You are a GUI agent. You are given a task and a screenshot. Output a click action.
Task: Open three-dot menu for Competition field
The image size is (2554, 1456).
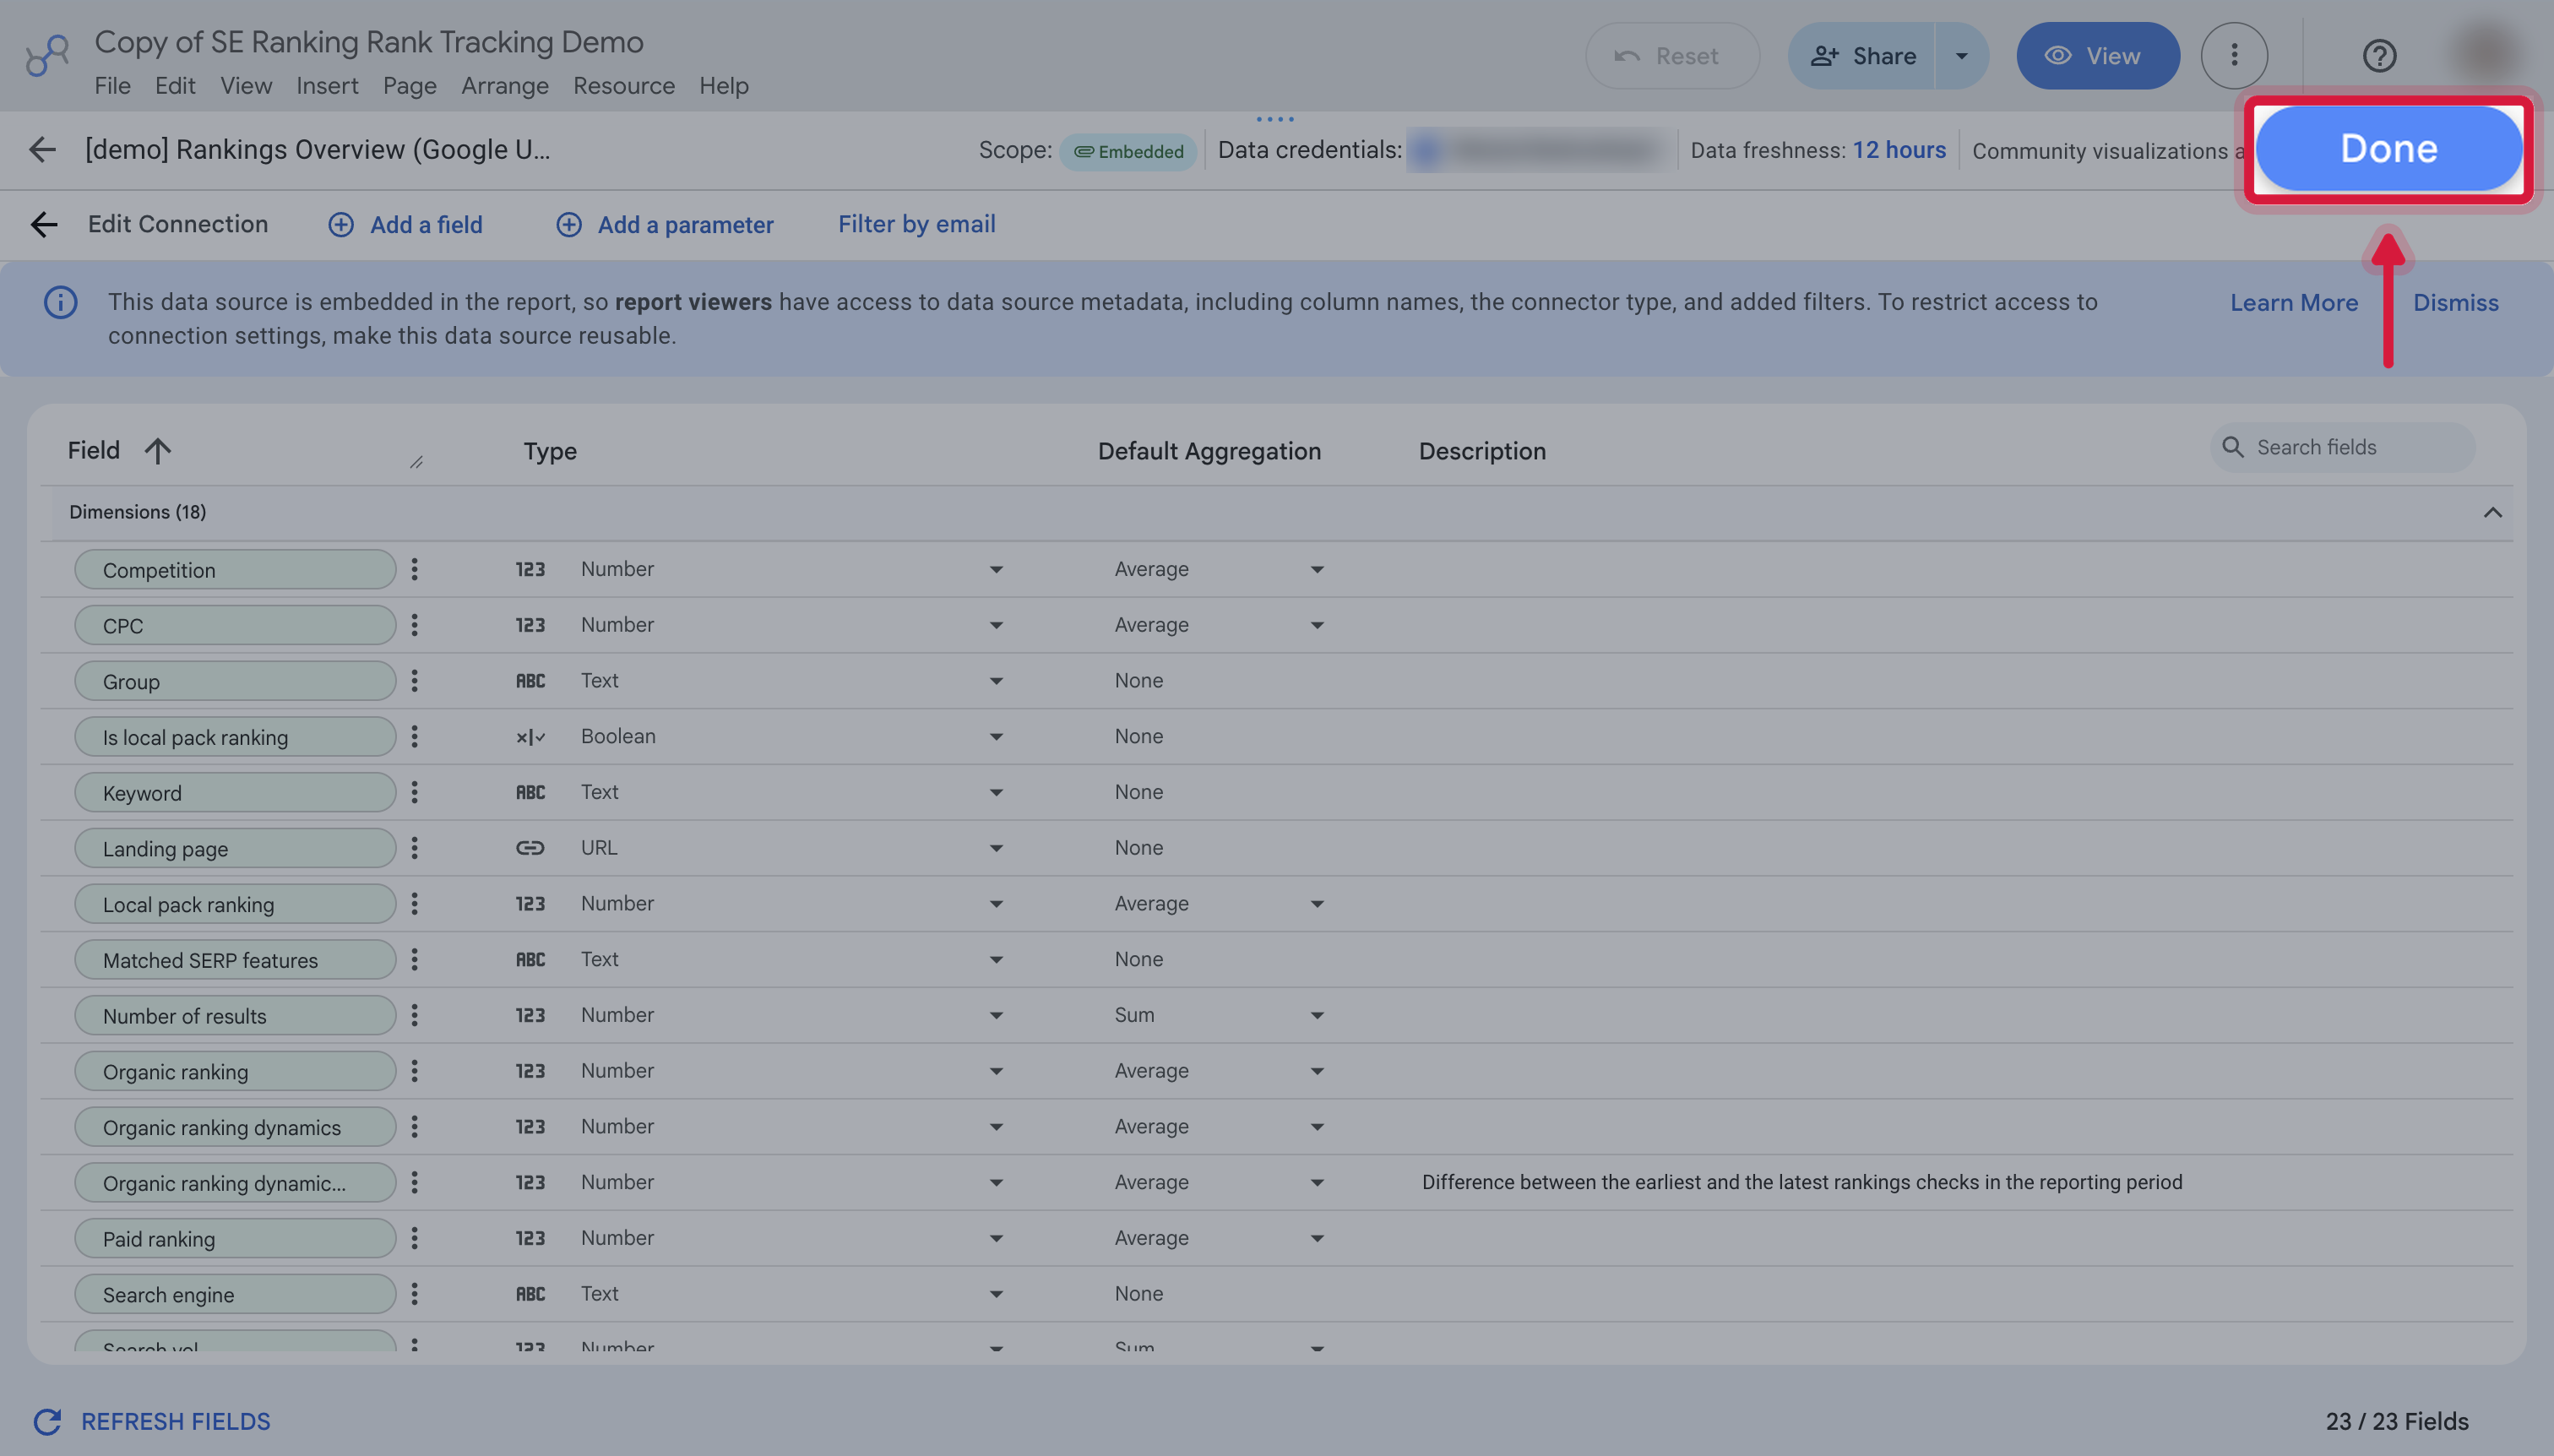coord(414,569)
